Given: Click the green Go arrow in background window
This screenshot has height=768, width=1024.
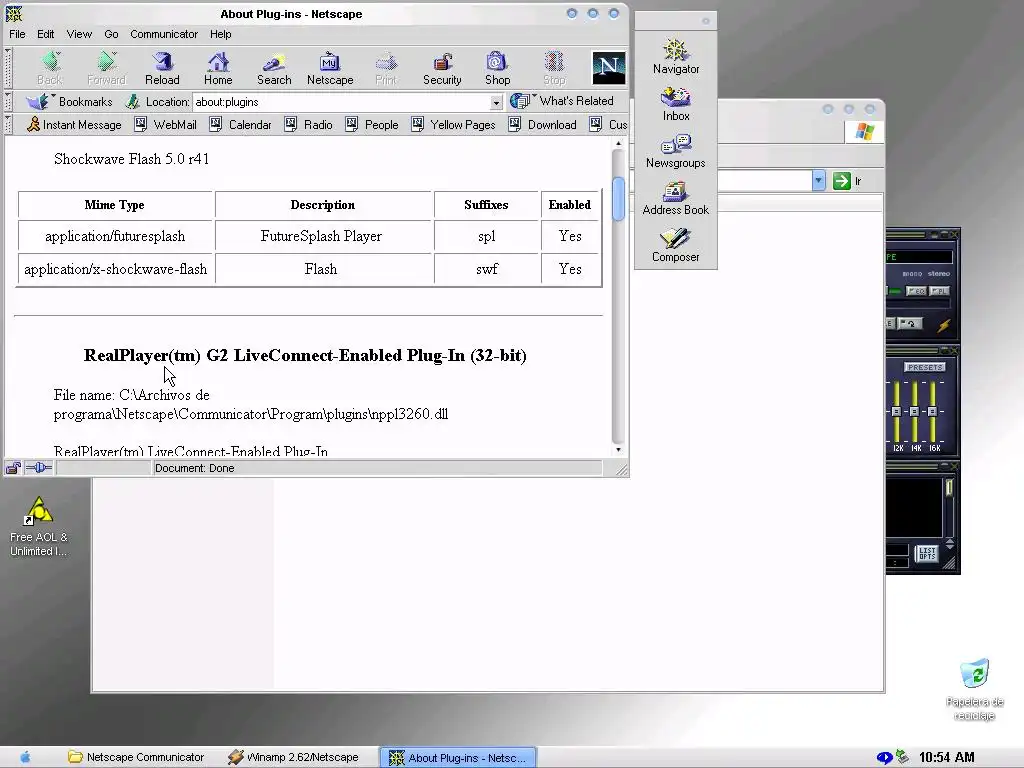Looking at the screenshot, I should (x=841, y=181).
